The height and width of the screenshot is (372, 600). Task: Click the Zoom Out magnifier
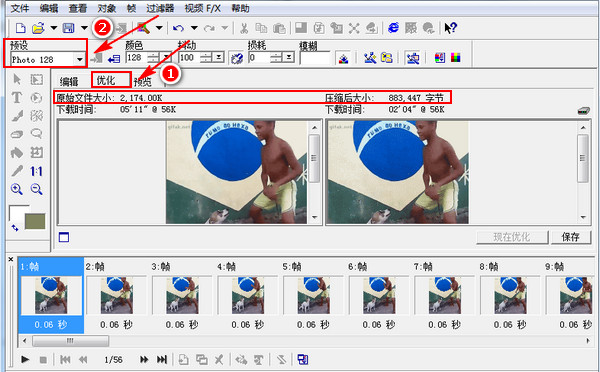(x=36, y=189)
